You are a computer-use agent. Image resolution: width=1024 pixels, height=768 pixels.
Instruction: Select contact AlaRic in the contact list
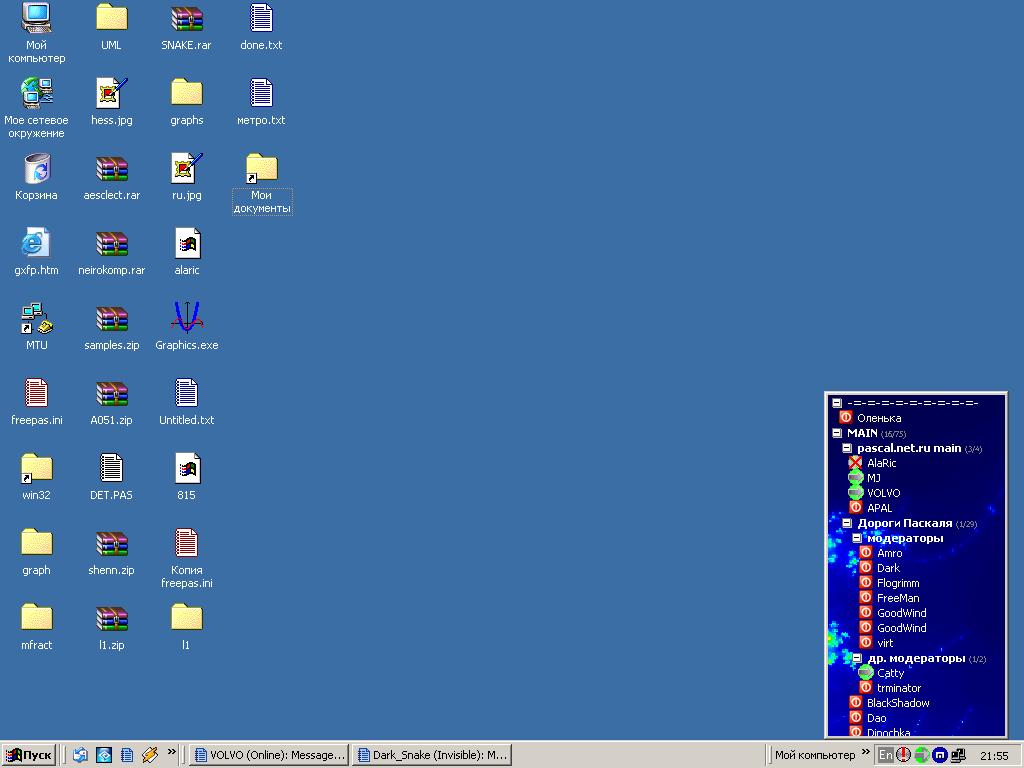coord(881,463)
